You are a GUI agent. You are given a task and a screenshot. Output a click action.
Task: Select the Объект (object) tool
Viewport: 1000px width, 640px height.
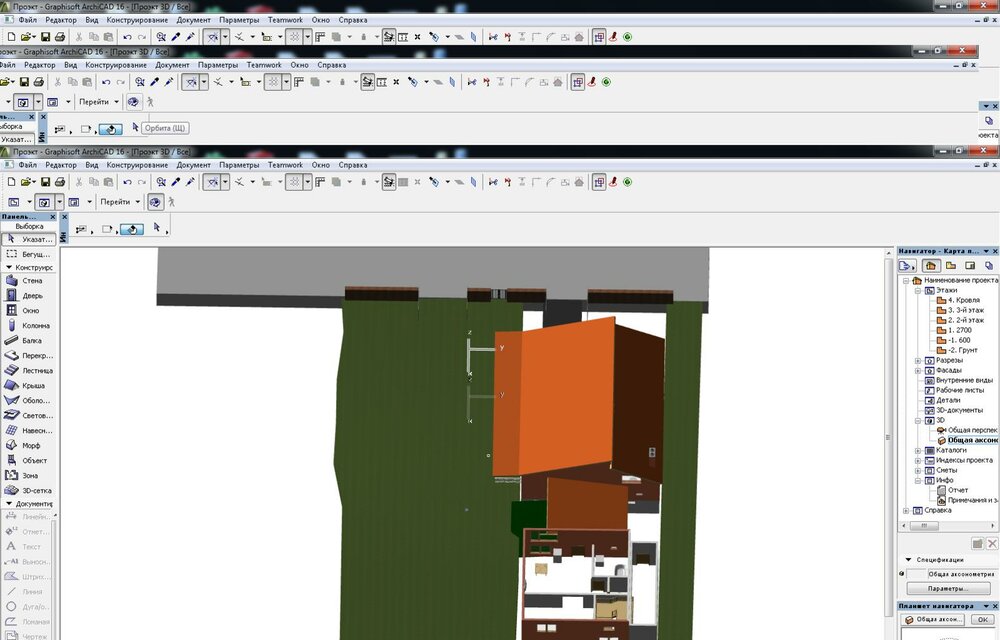(28, 460)
